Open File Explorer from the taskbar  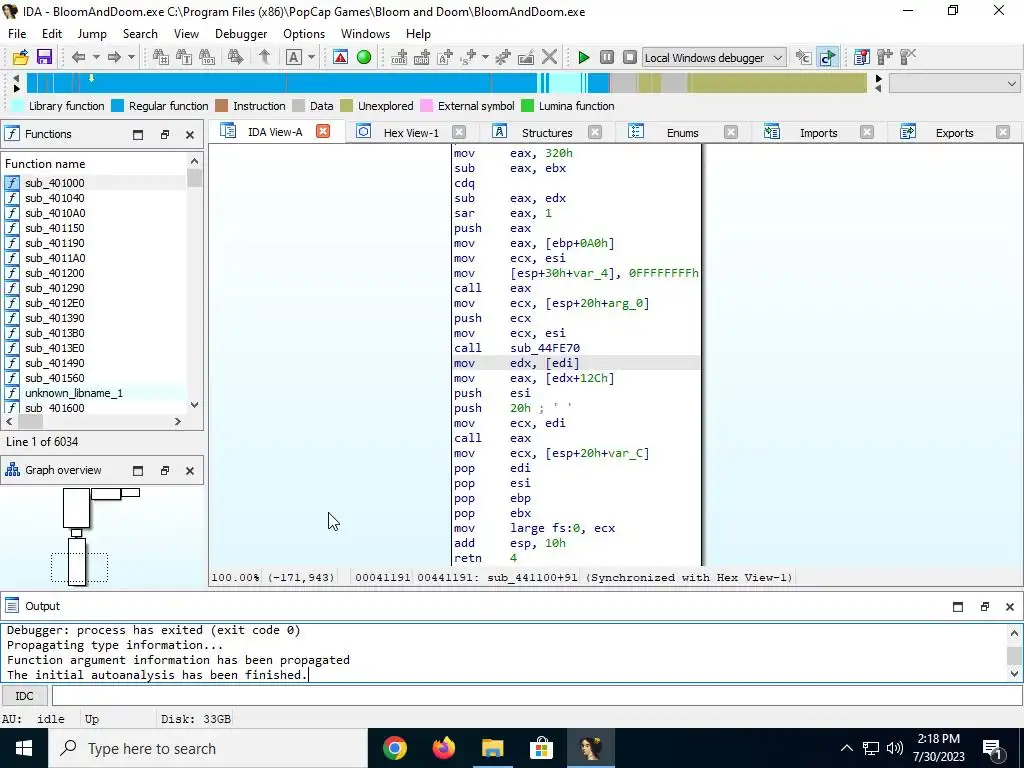click(x=493, y=748)
